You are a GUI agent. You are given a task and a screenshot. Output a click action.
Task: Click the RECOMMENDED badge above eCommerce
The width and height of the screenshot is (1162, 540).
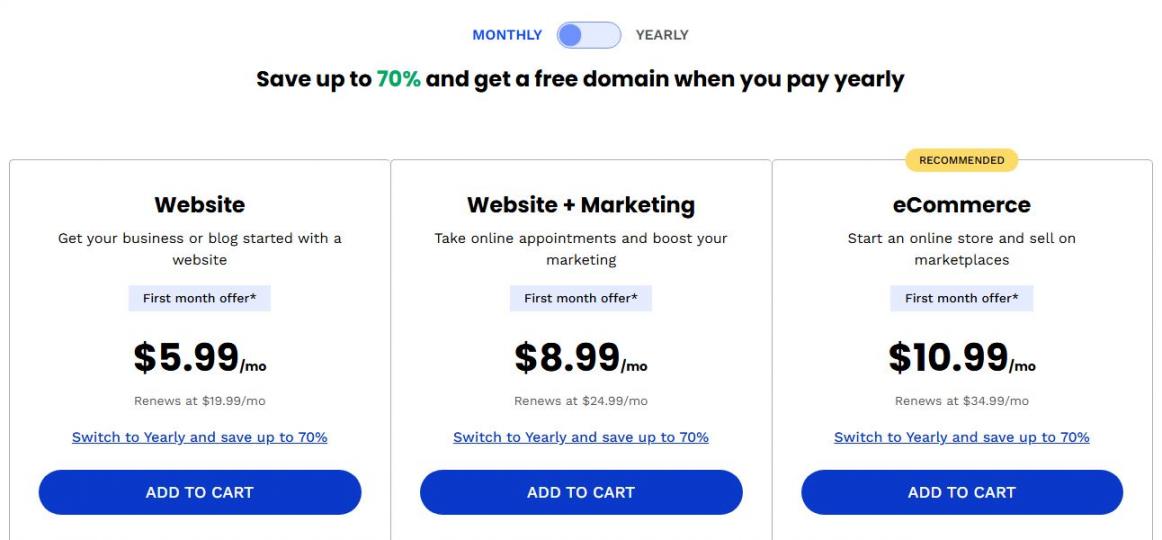point(962,160)
